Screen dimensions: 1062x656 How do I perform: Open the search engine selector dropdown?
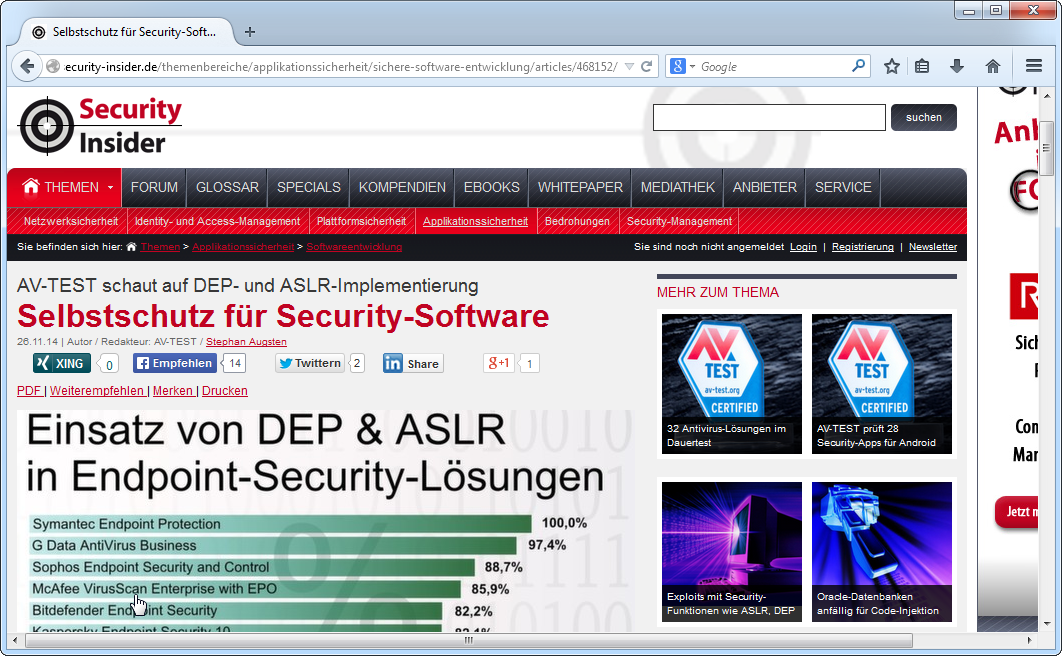pos(682,66)
